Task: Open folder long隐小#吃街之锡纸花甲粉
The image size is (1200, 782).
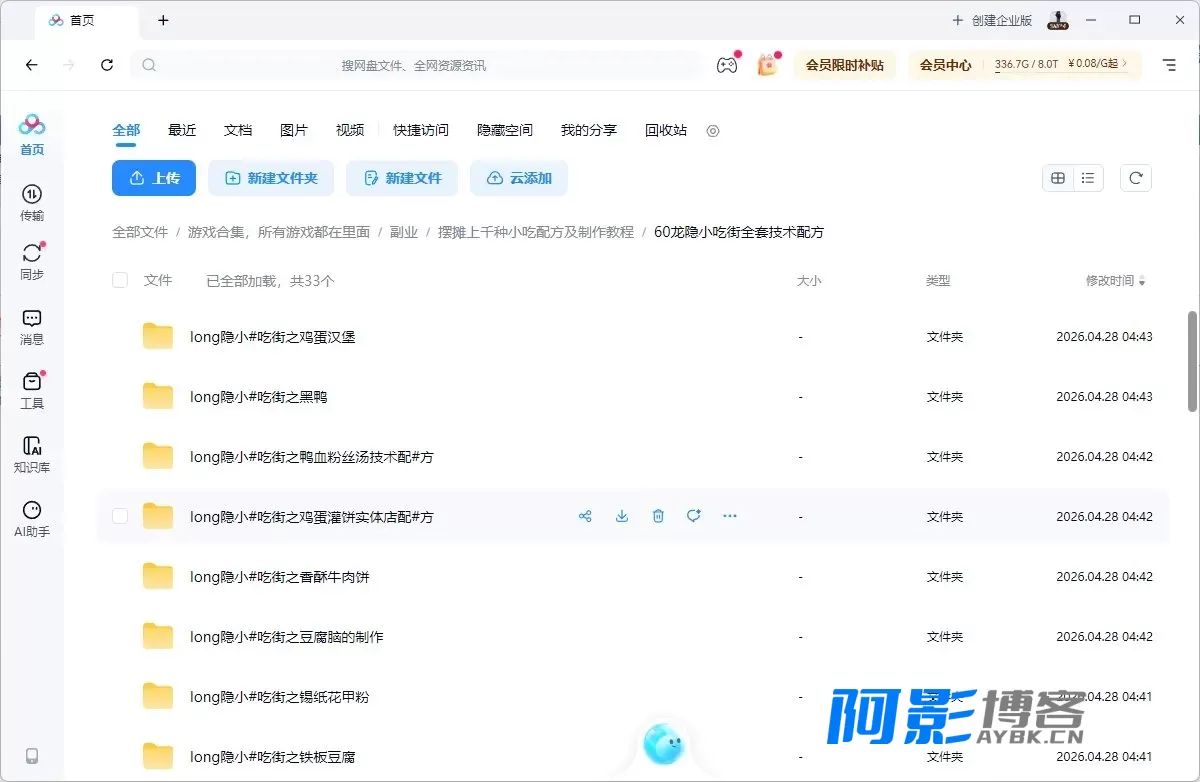Action: click(280, 697)
